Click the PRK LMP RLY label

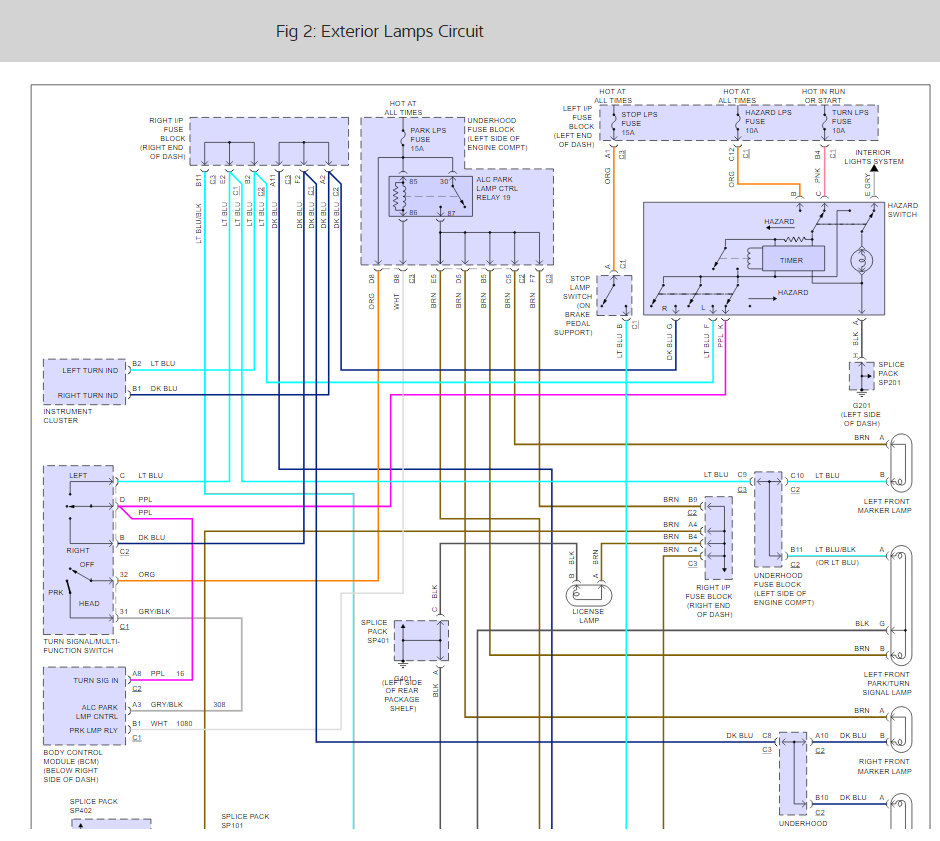pyautogui.click(x=94, y=730)
